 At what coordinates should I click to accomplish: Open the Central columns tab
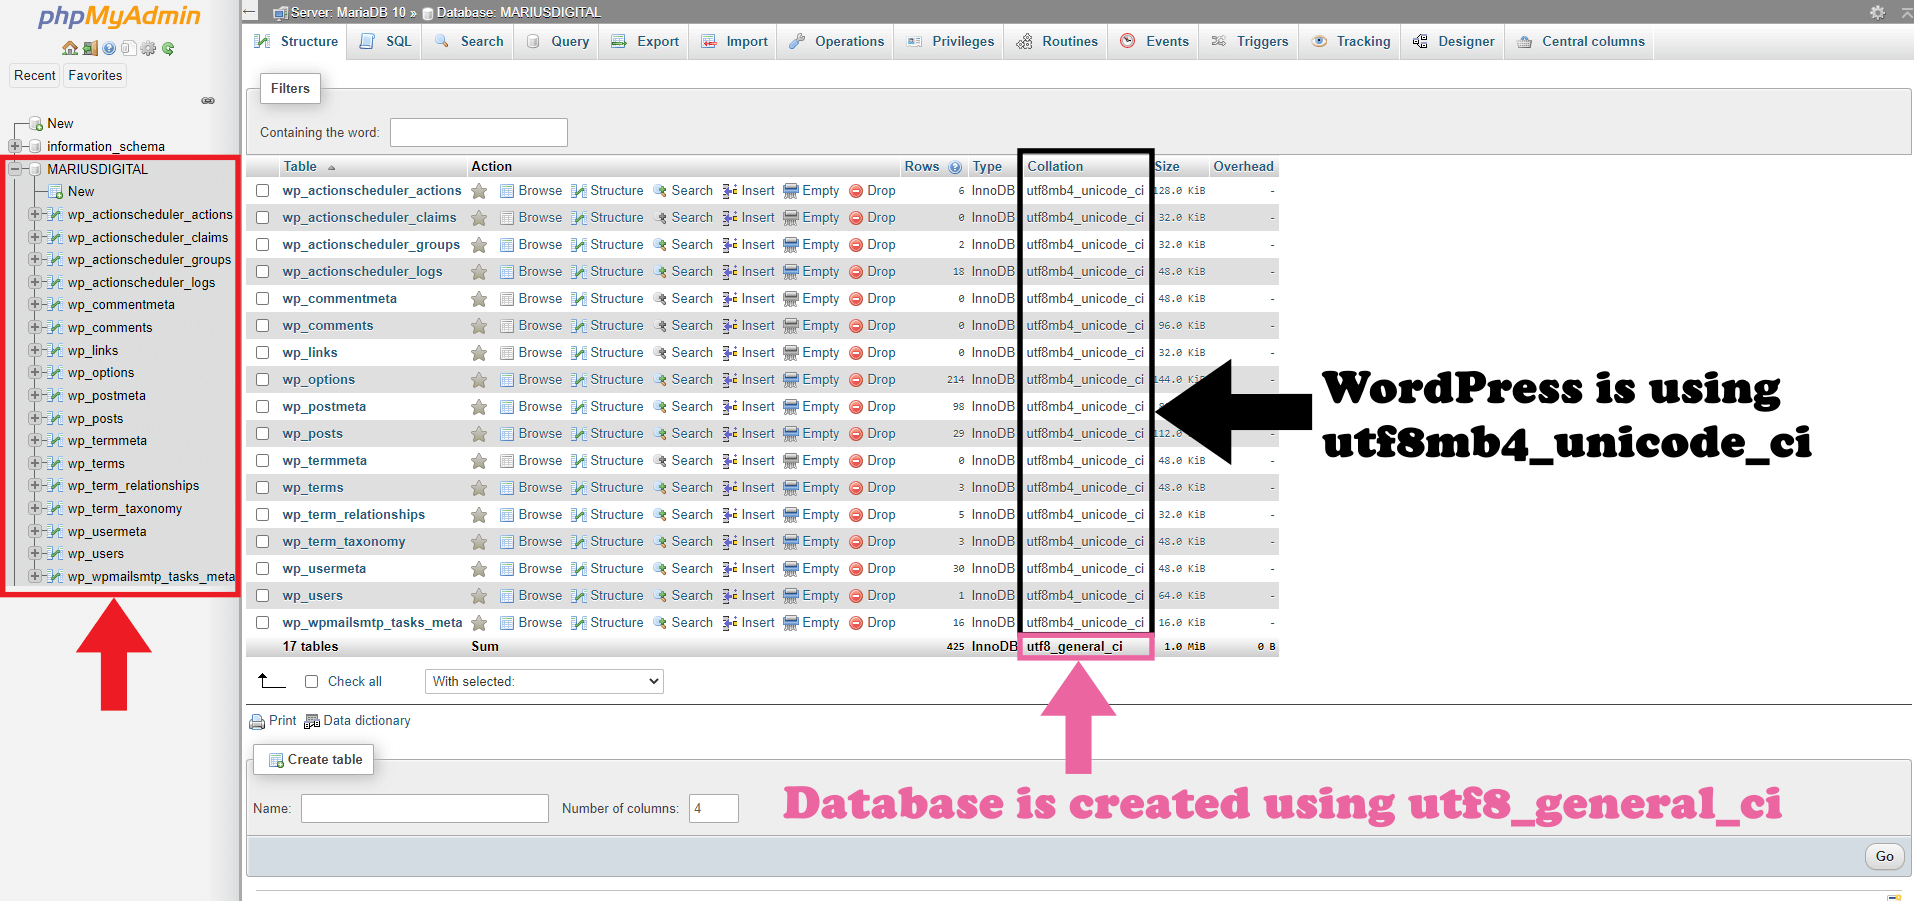1580,42
